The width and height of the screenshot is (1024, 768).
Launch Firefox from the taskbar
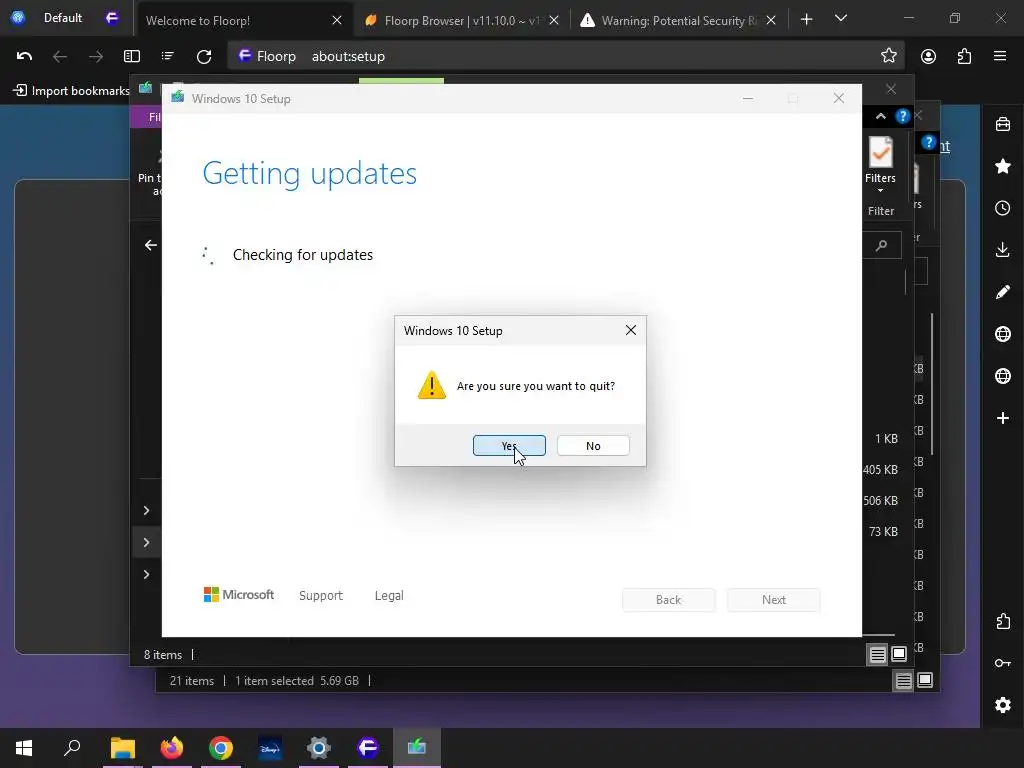coord(172,748)
